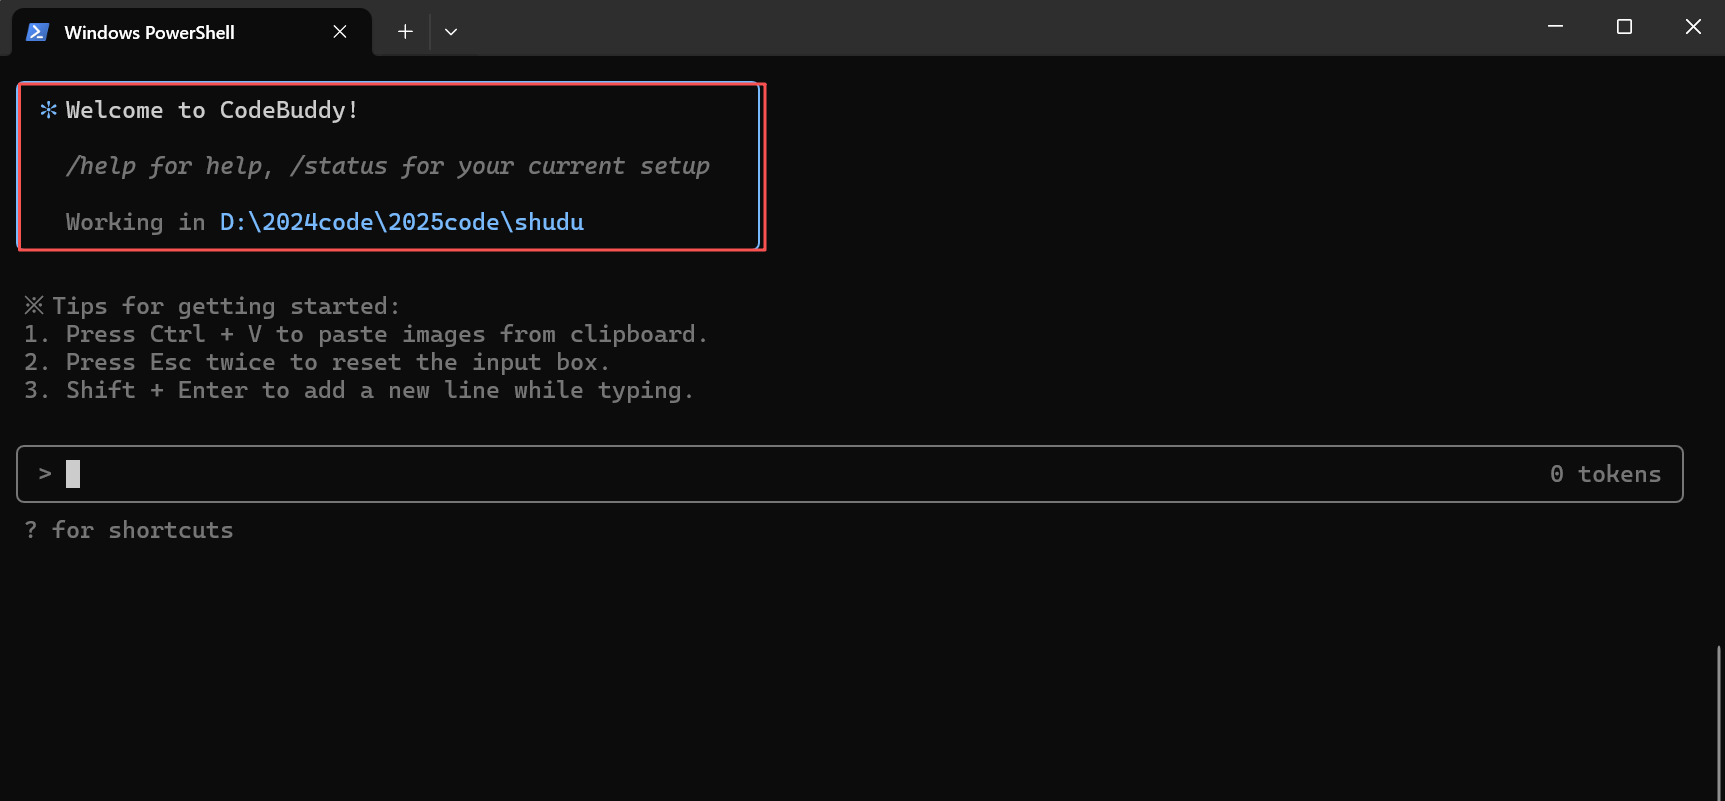This screenshot has height=801, width=1725.
Task: Maximize the terminal window
Action: pos(1624,27)
